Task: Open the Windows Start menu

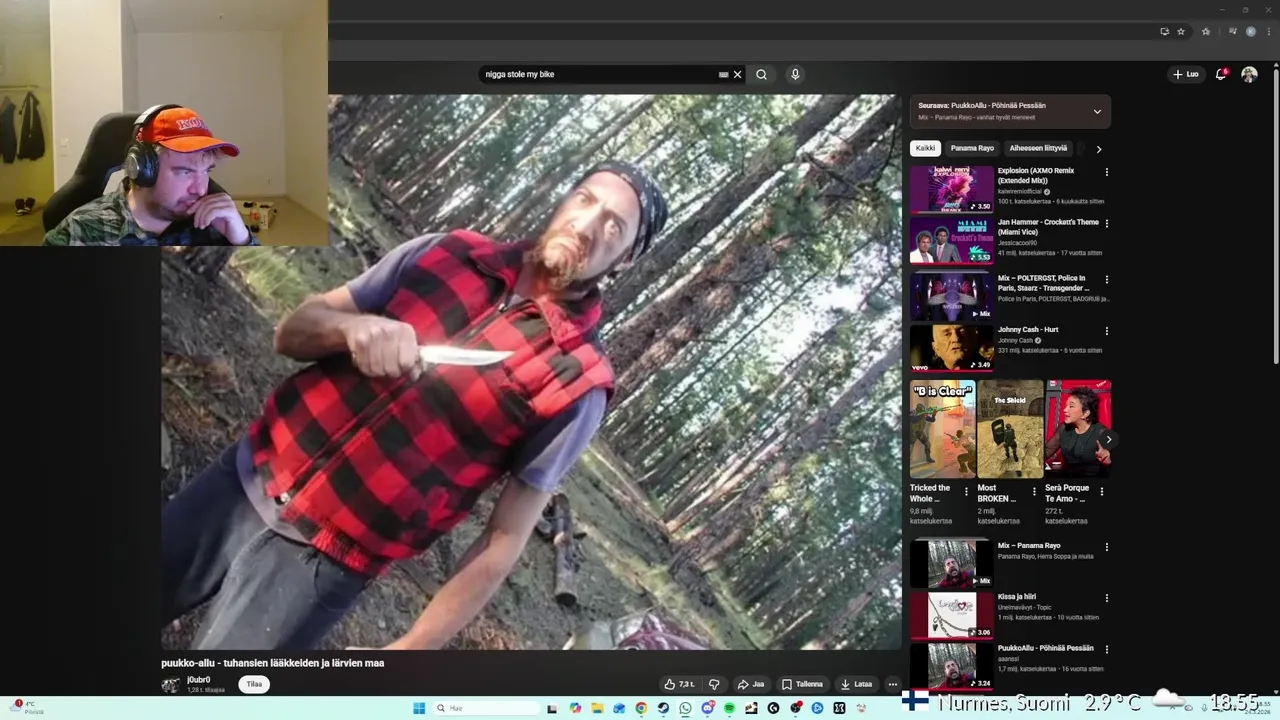Action: 419,708
